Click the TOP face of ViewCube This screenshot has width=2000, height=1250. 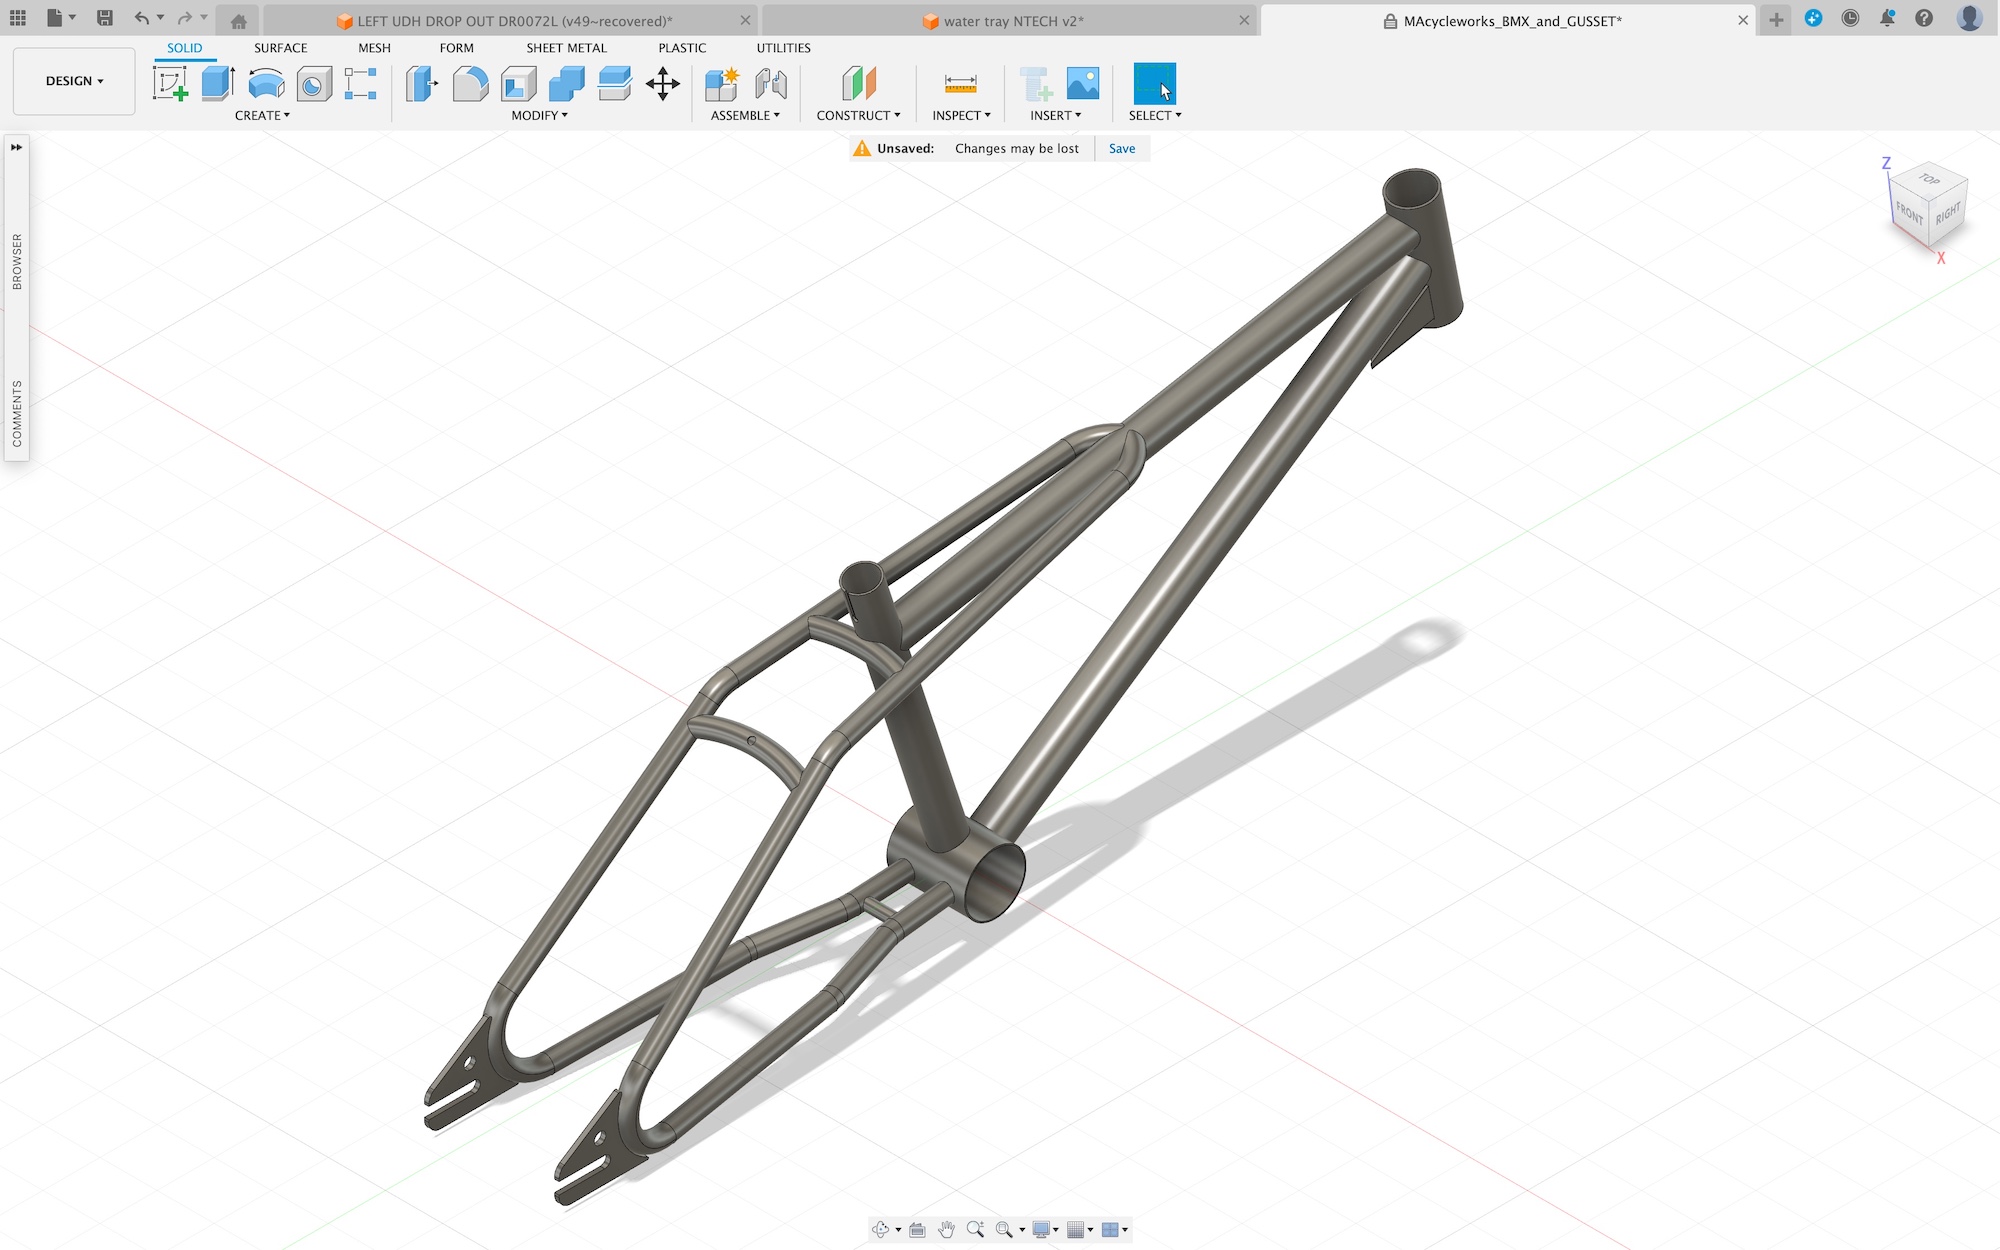pos(1929,180)
